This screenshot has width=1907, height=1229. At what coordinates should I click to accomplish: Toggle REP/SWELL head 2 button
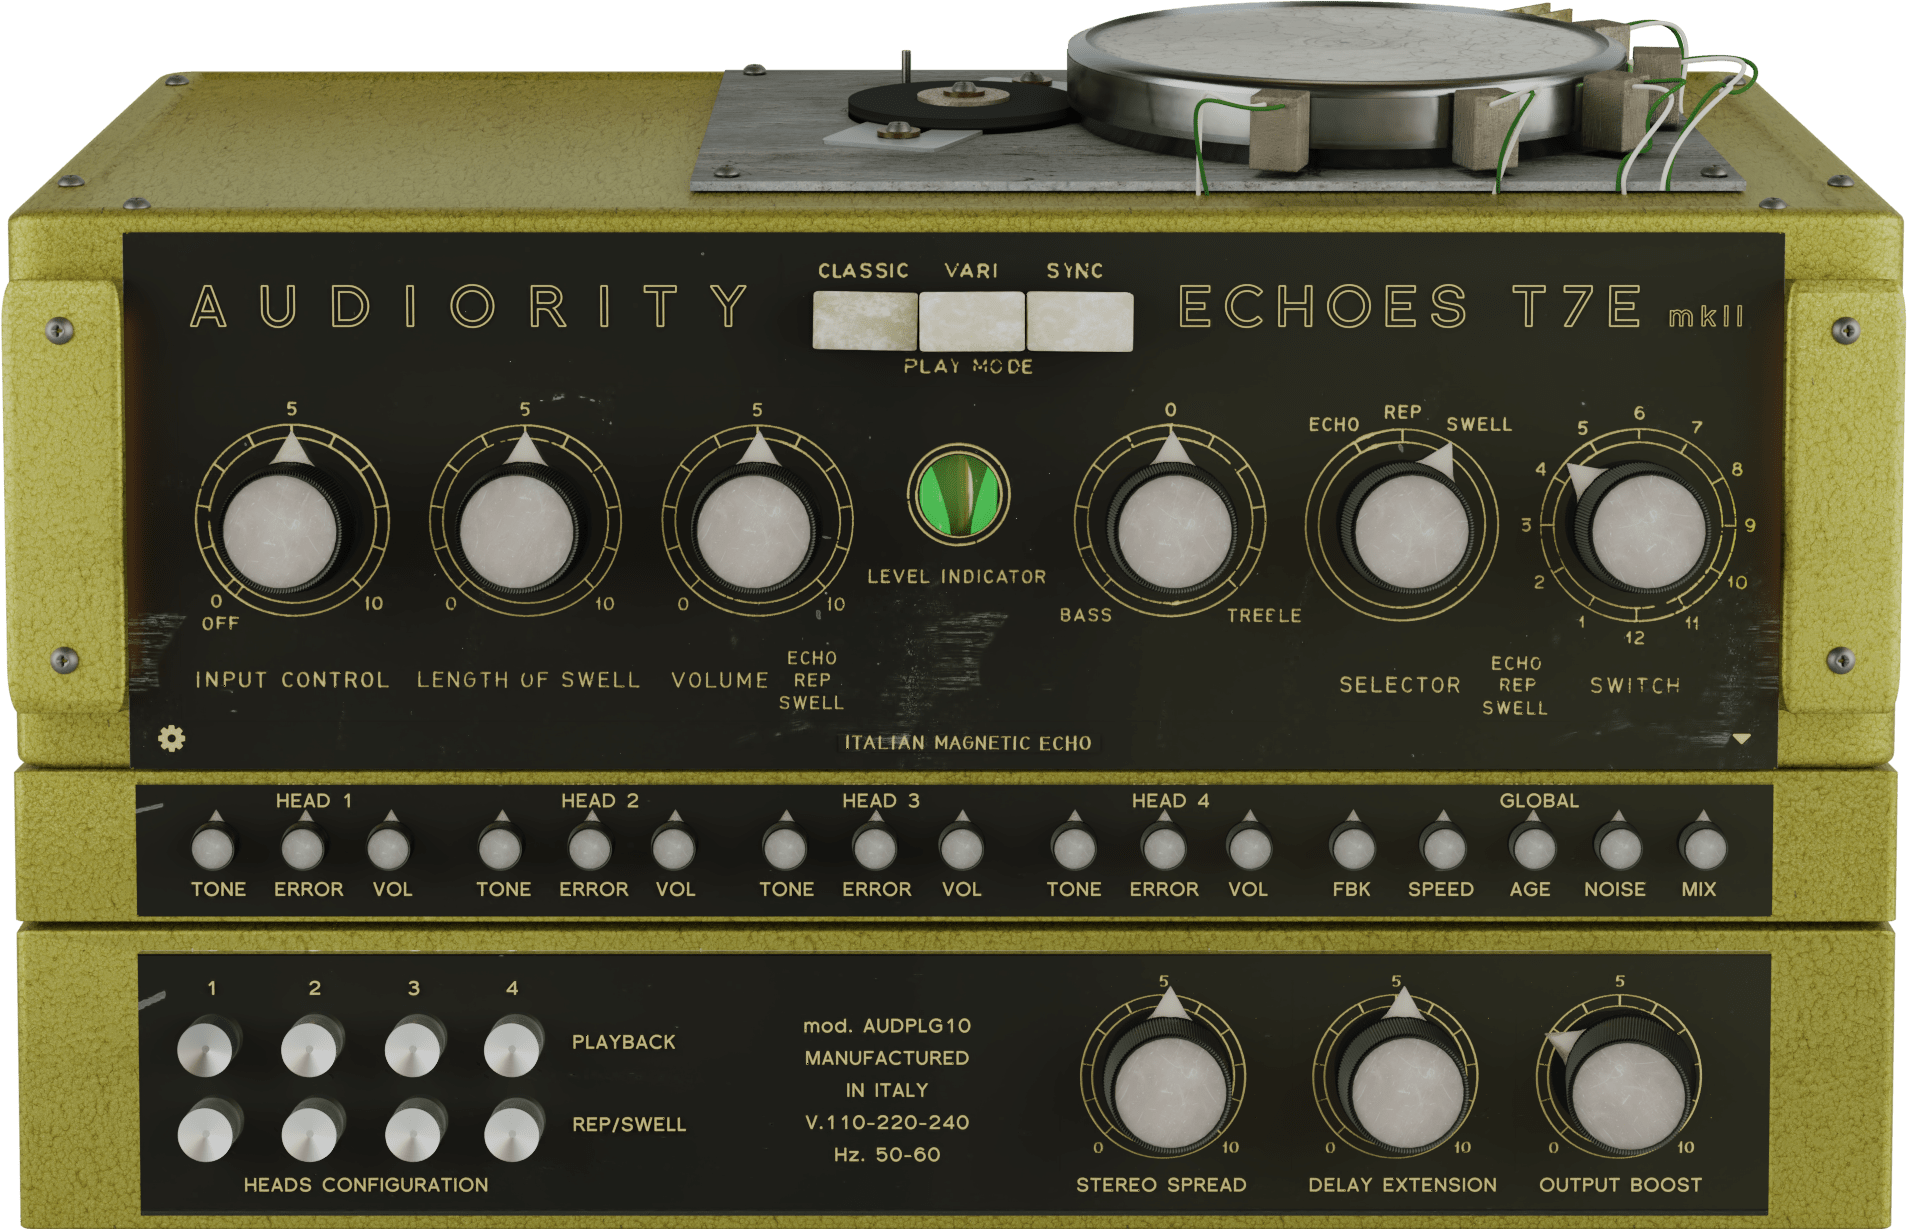pyautogui.click(x=311, y=1131)
